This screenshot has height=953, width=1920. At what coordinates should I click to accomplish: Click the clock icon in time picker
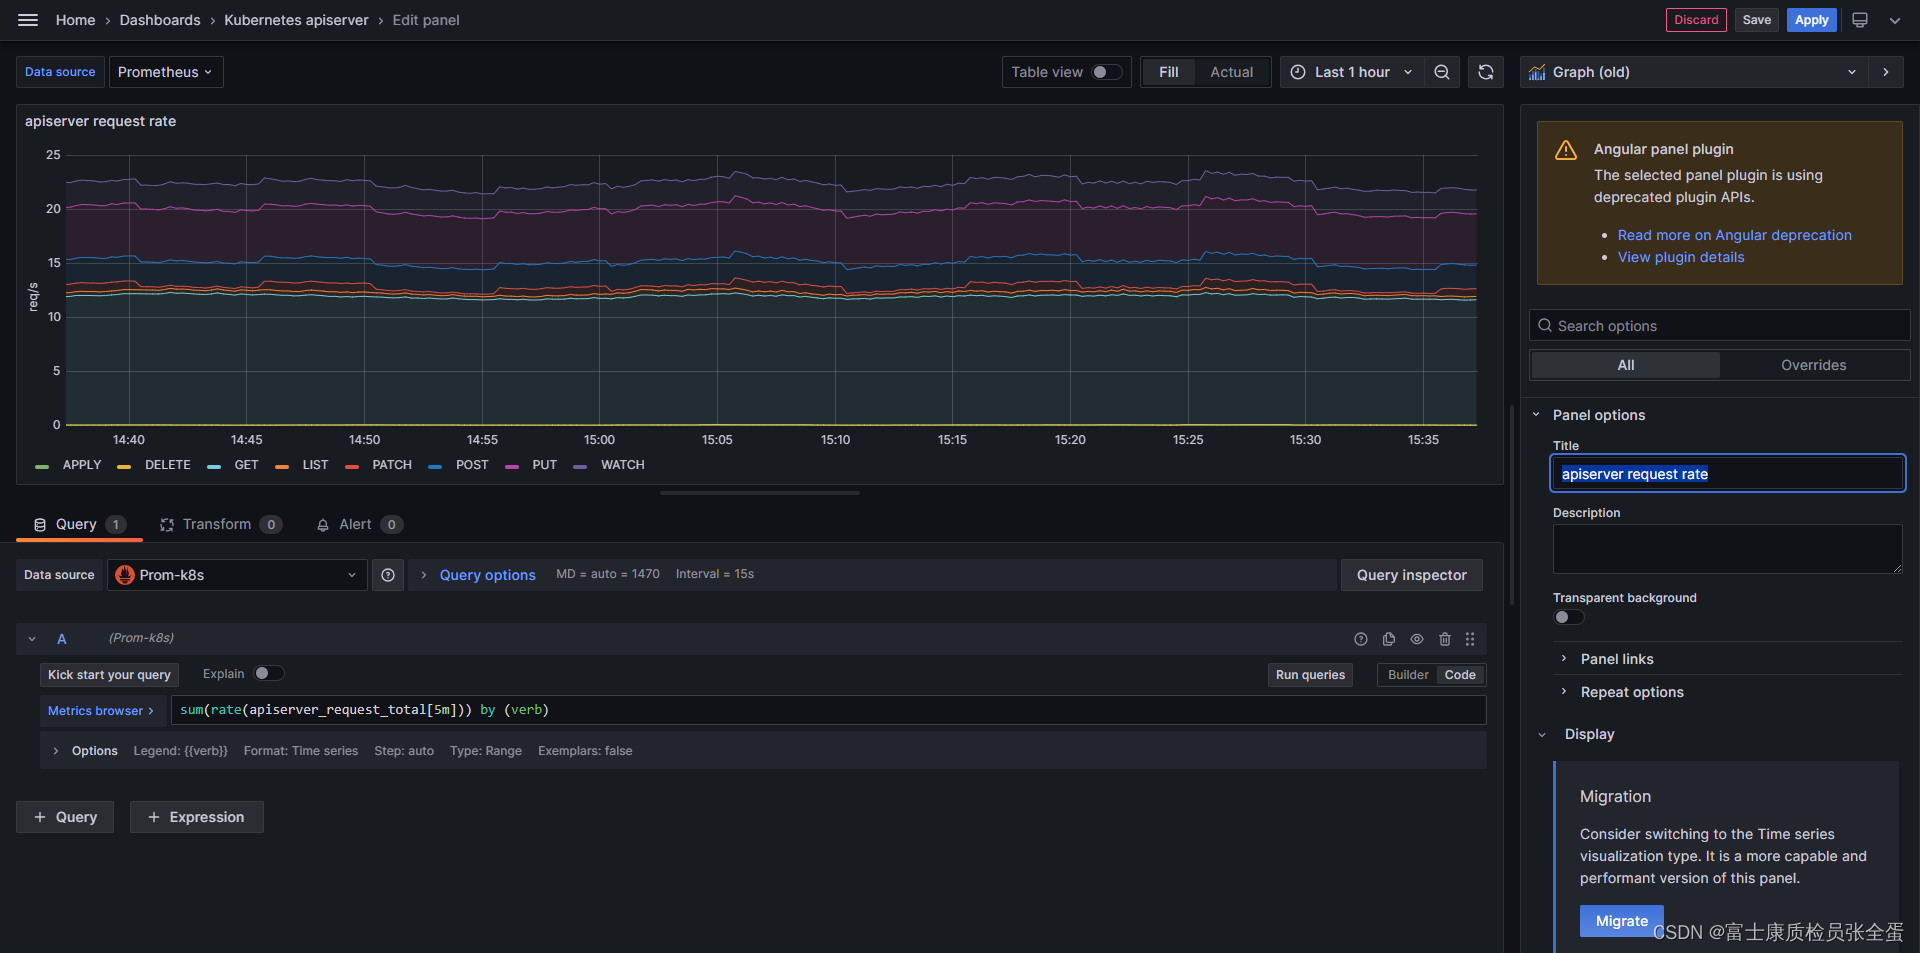pos(1298,72)
